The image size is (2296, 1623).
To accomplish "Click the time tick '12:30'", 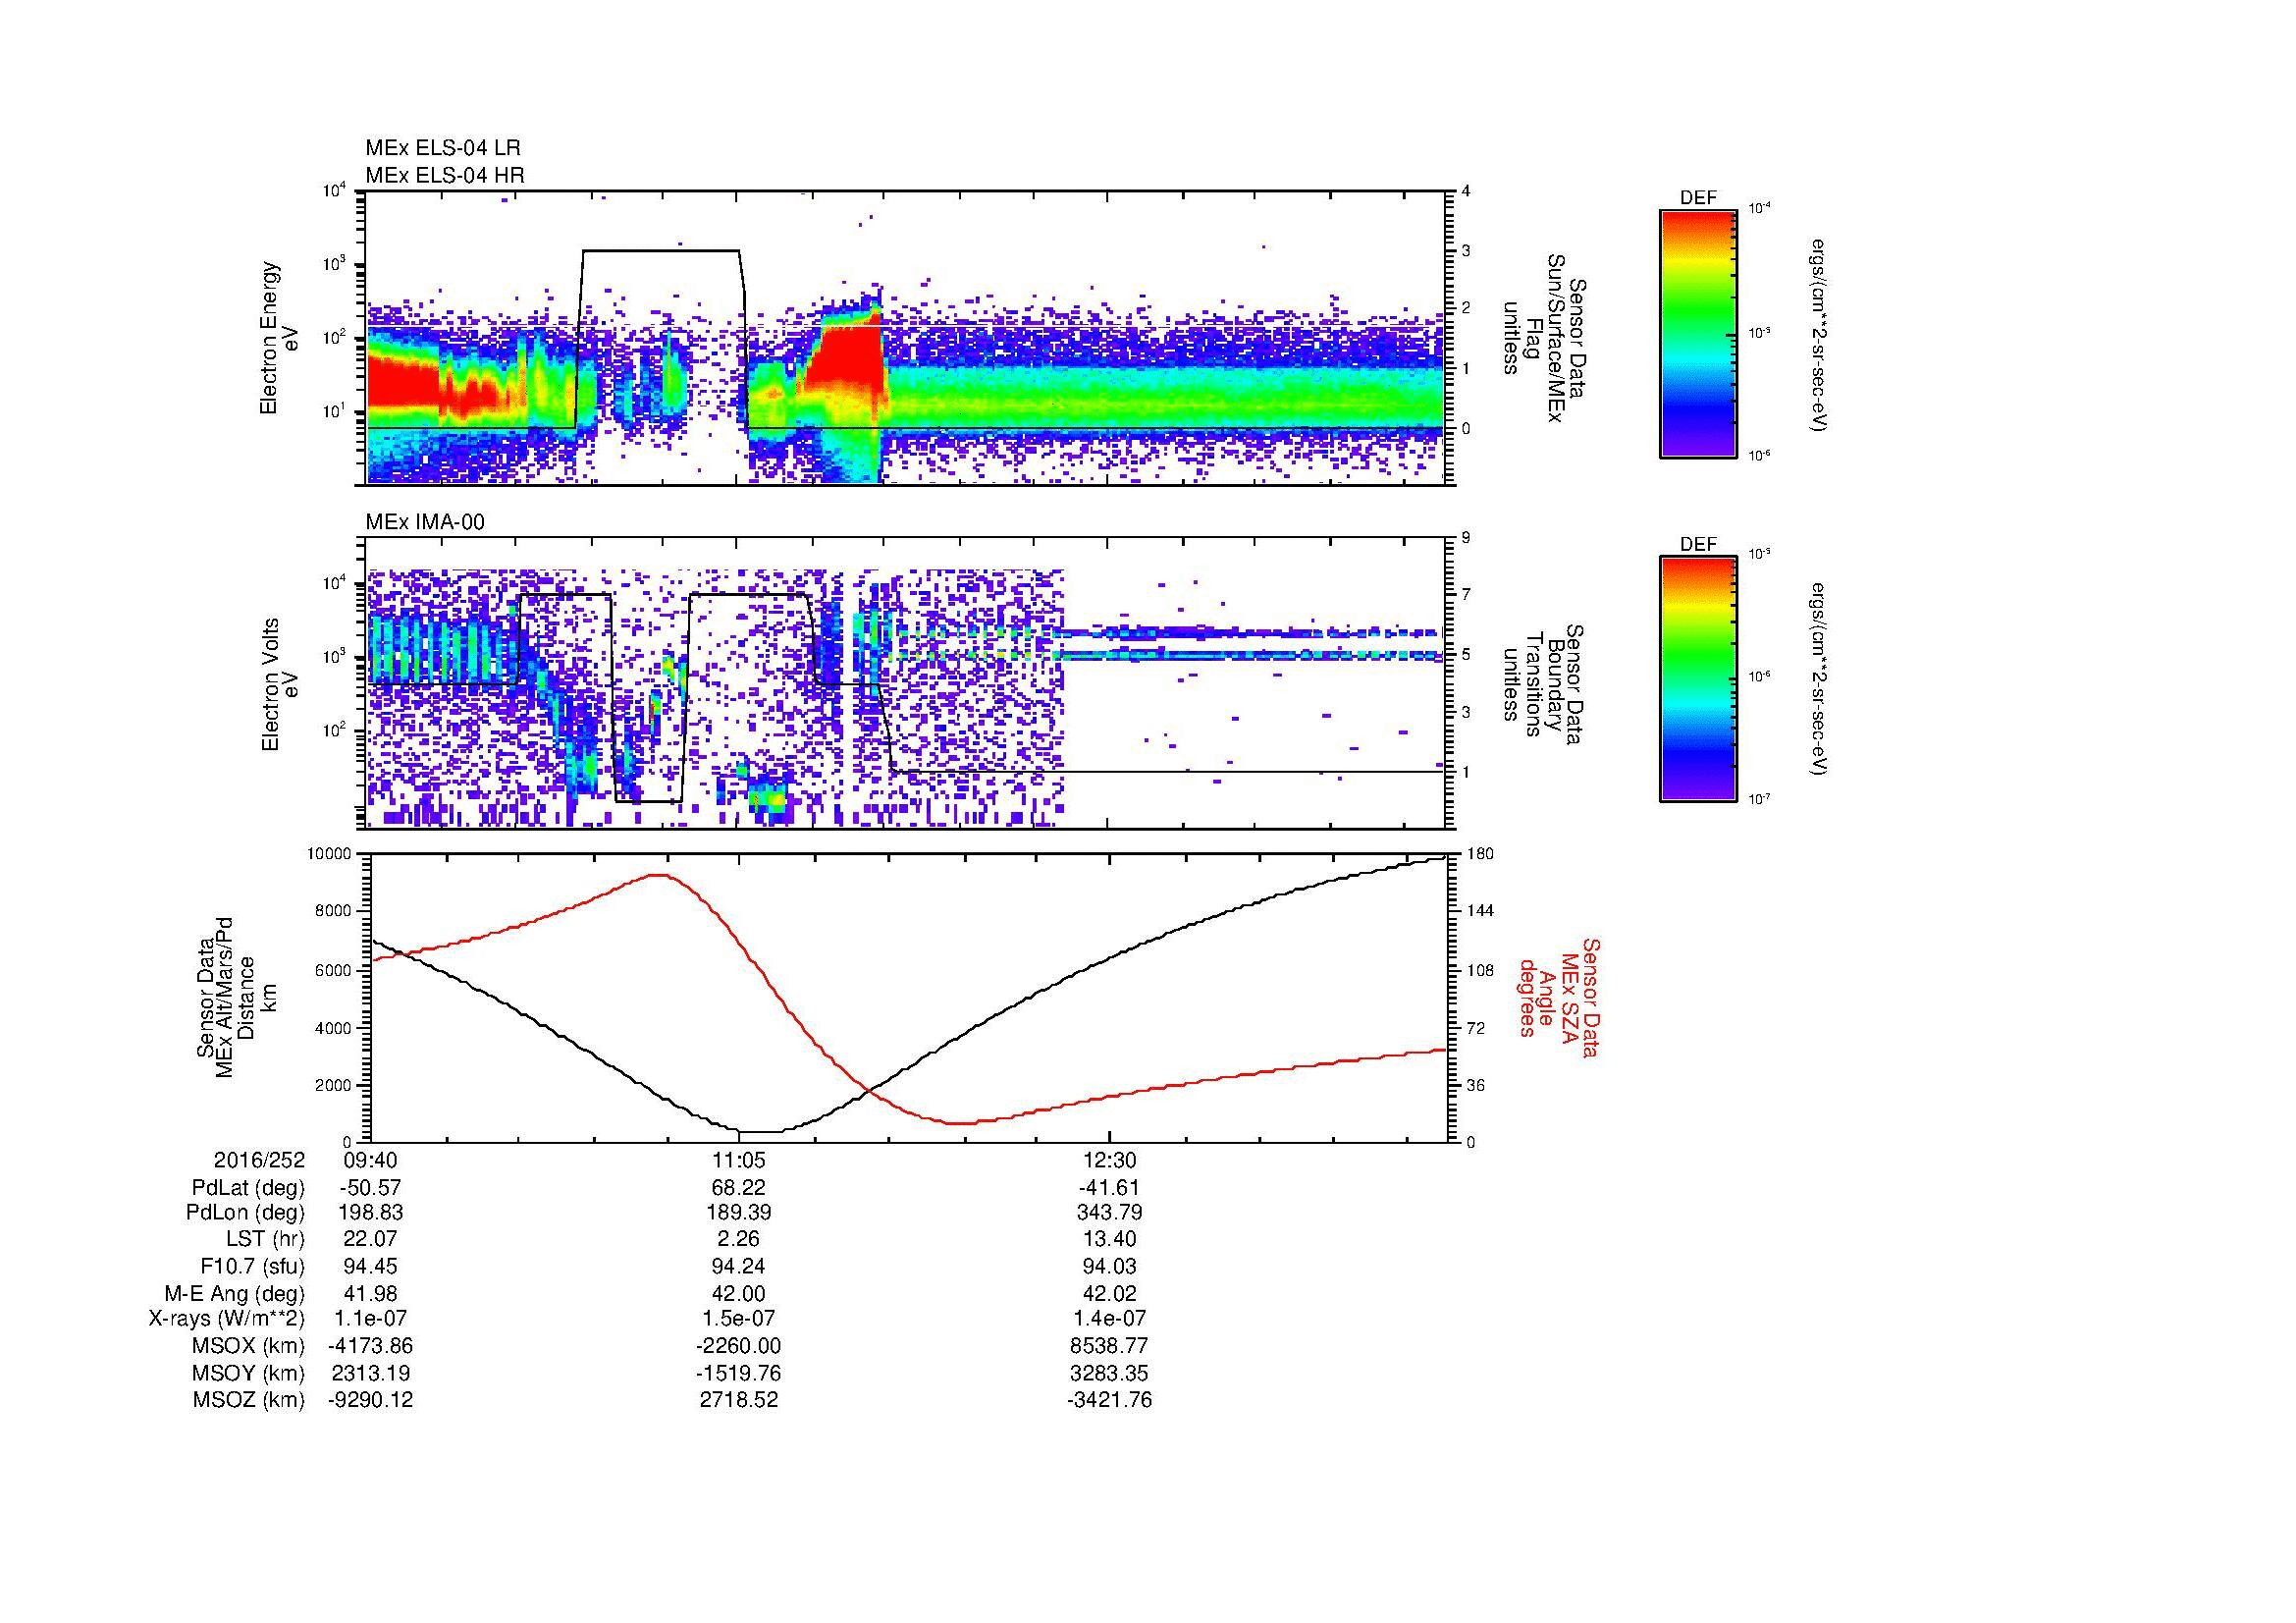I will point(1109,1161).
